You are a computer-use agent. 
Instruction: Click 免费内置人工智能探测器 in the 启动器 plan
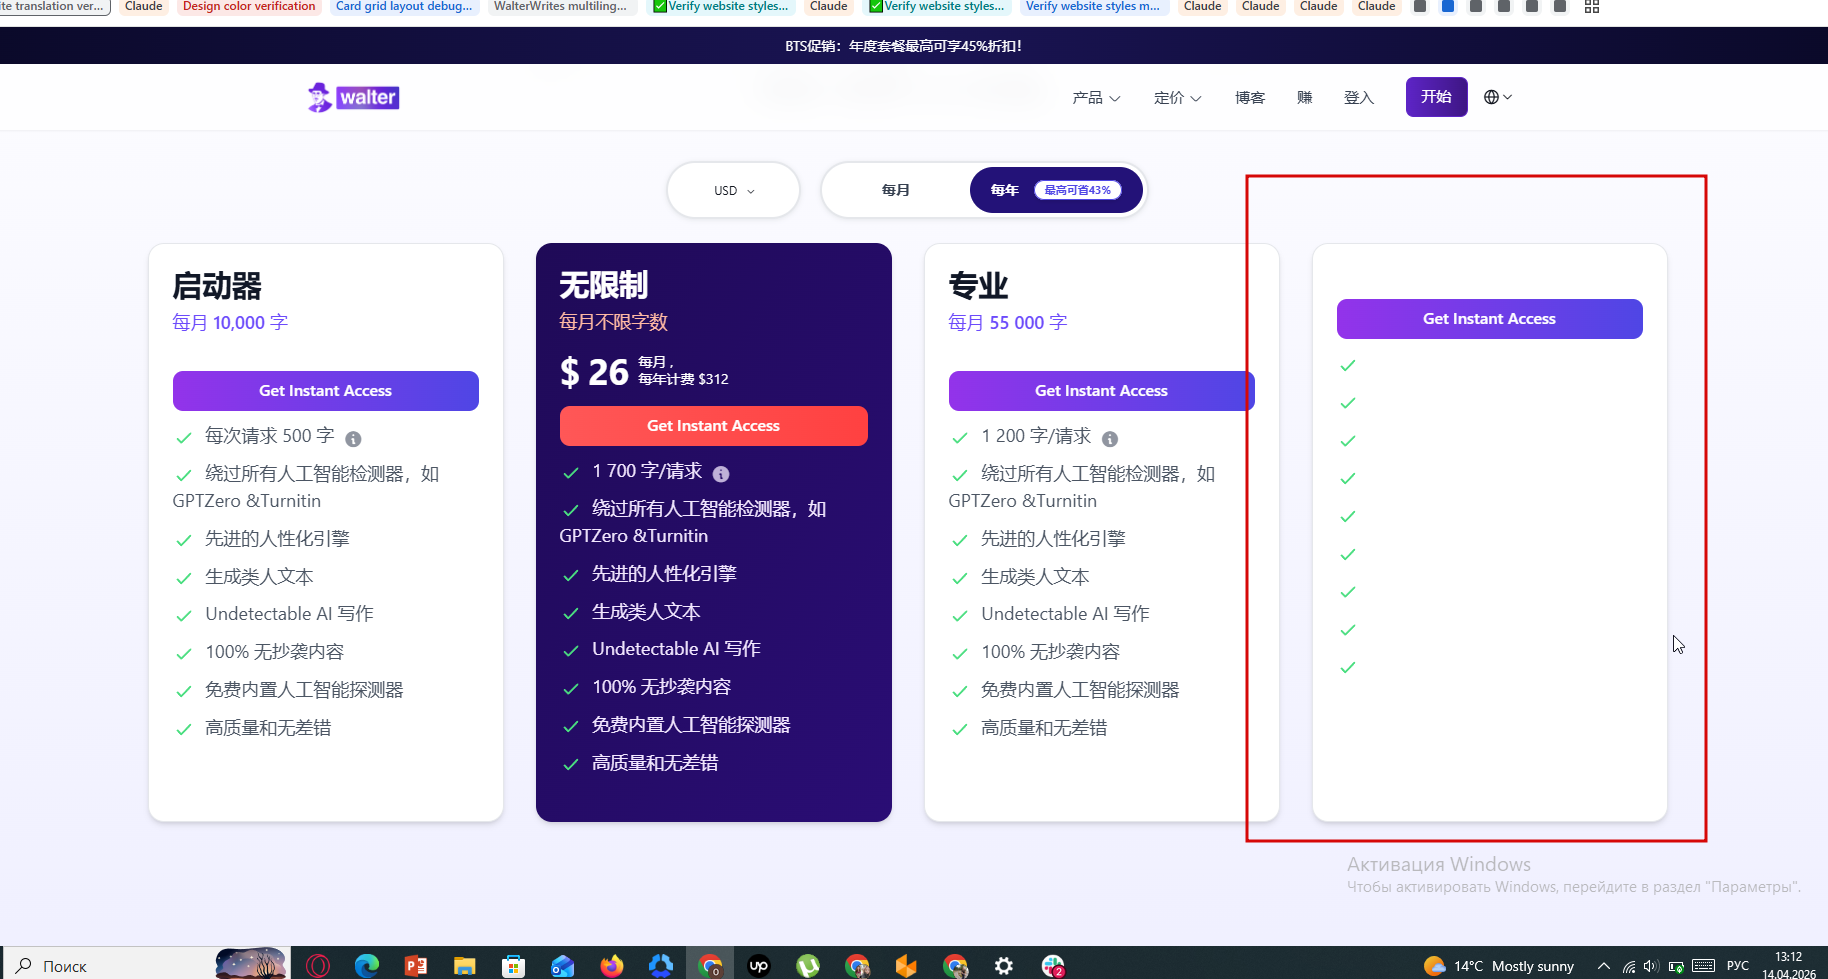[x=304, y=690]
